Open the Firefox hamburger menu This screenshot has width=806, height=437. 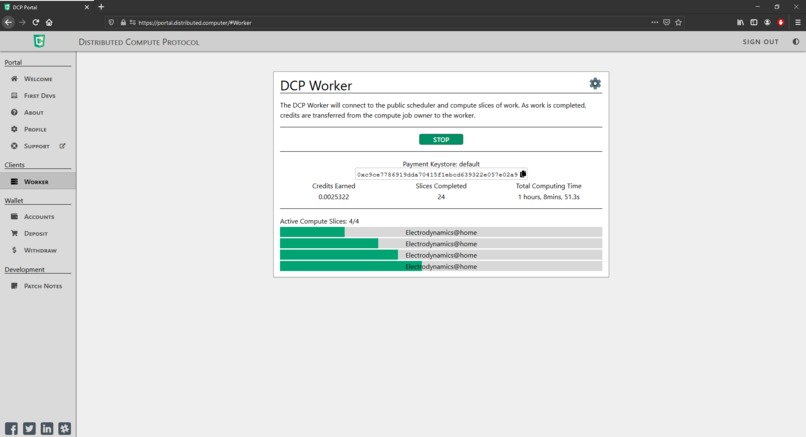[798, 22]
